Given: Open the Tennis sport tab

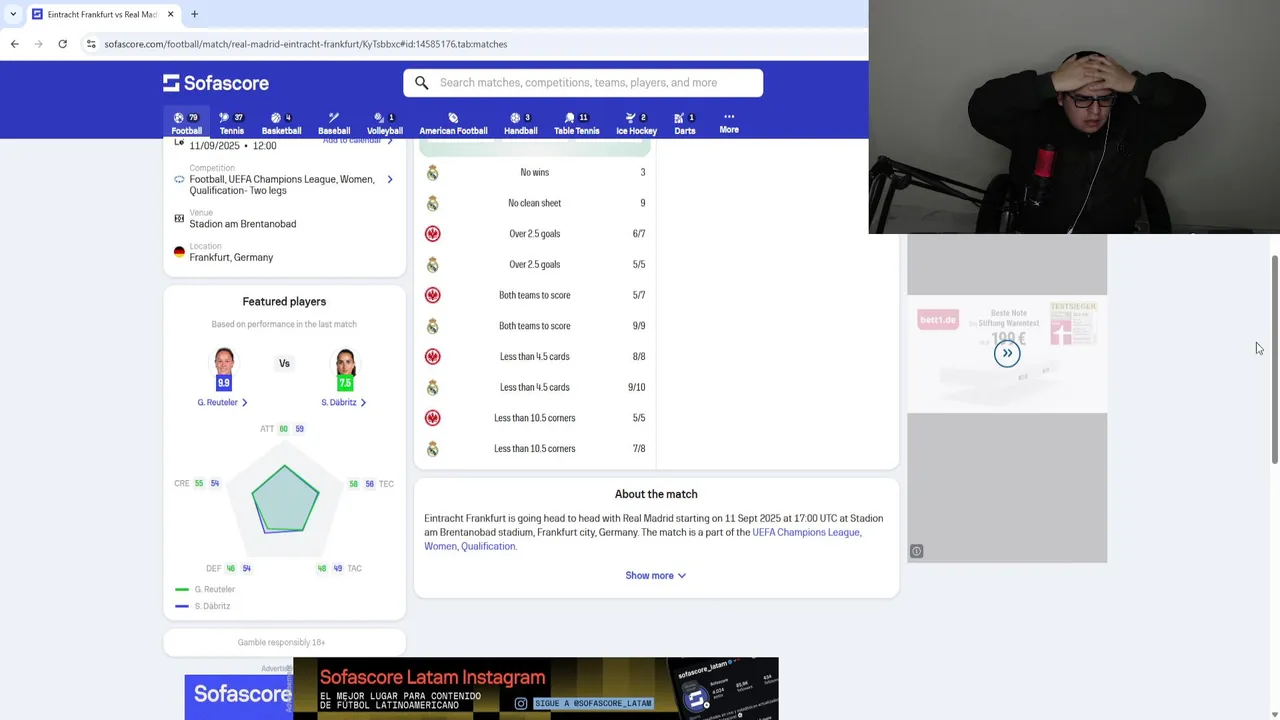Looking at the screenshot, I should tap(231, 123).
